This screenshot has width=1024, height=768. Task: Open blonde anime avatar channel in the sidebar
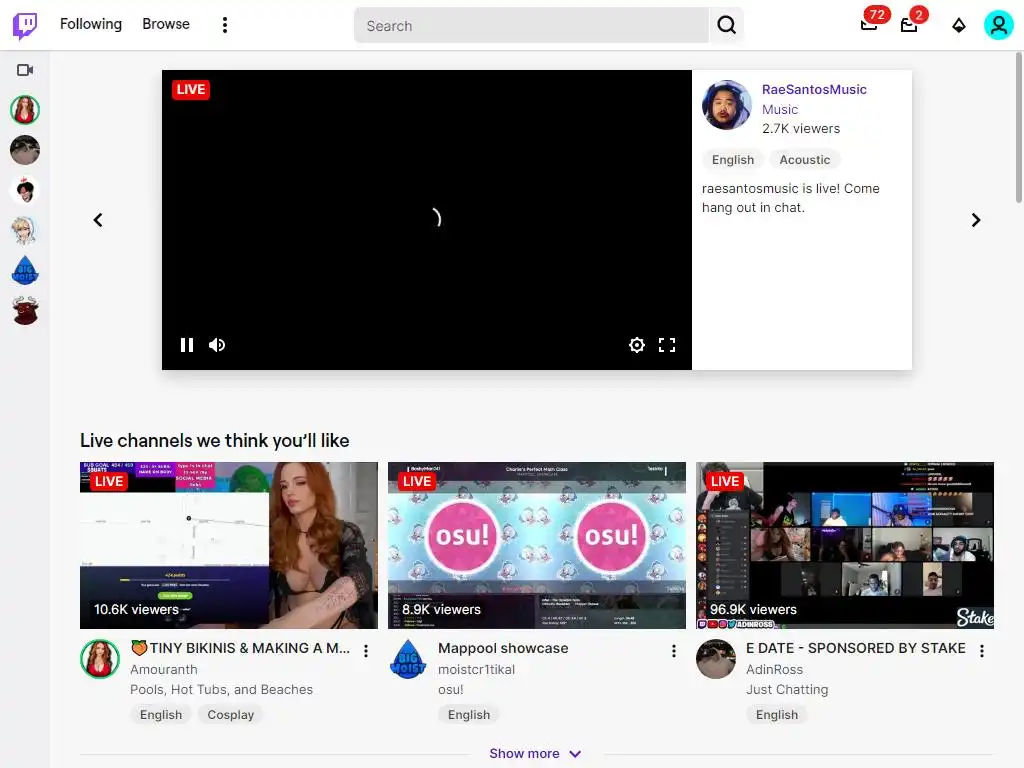[25, 231]
